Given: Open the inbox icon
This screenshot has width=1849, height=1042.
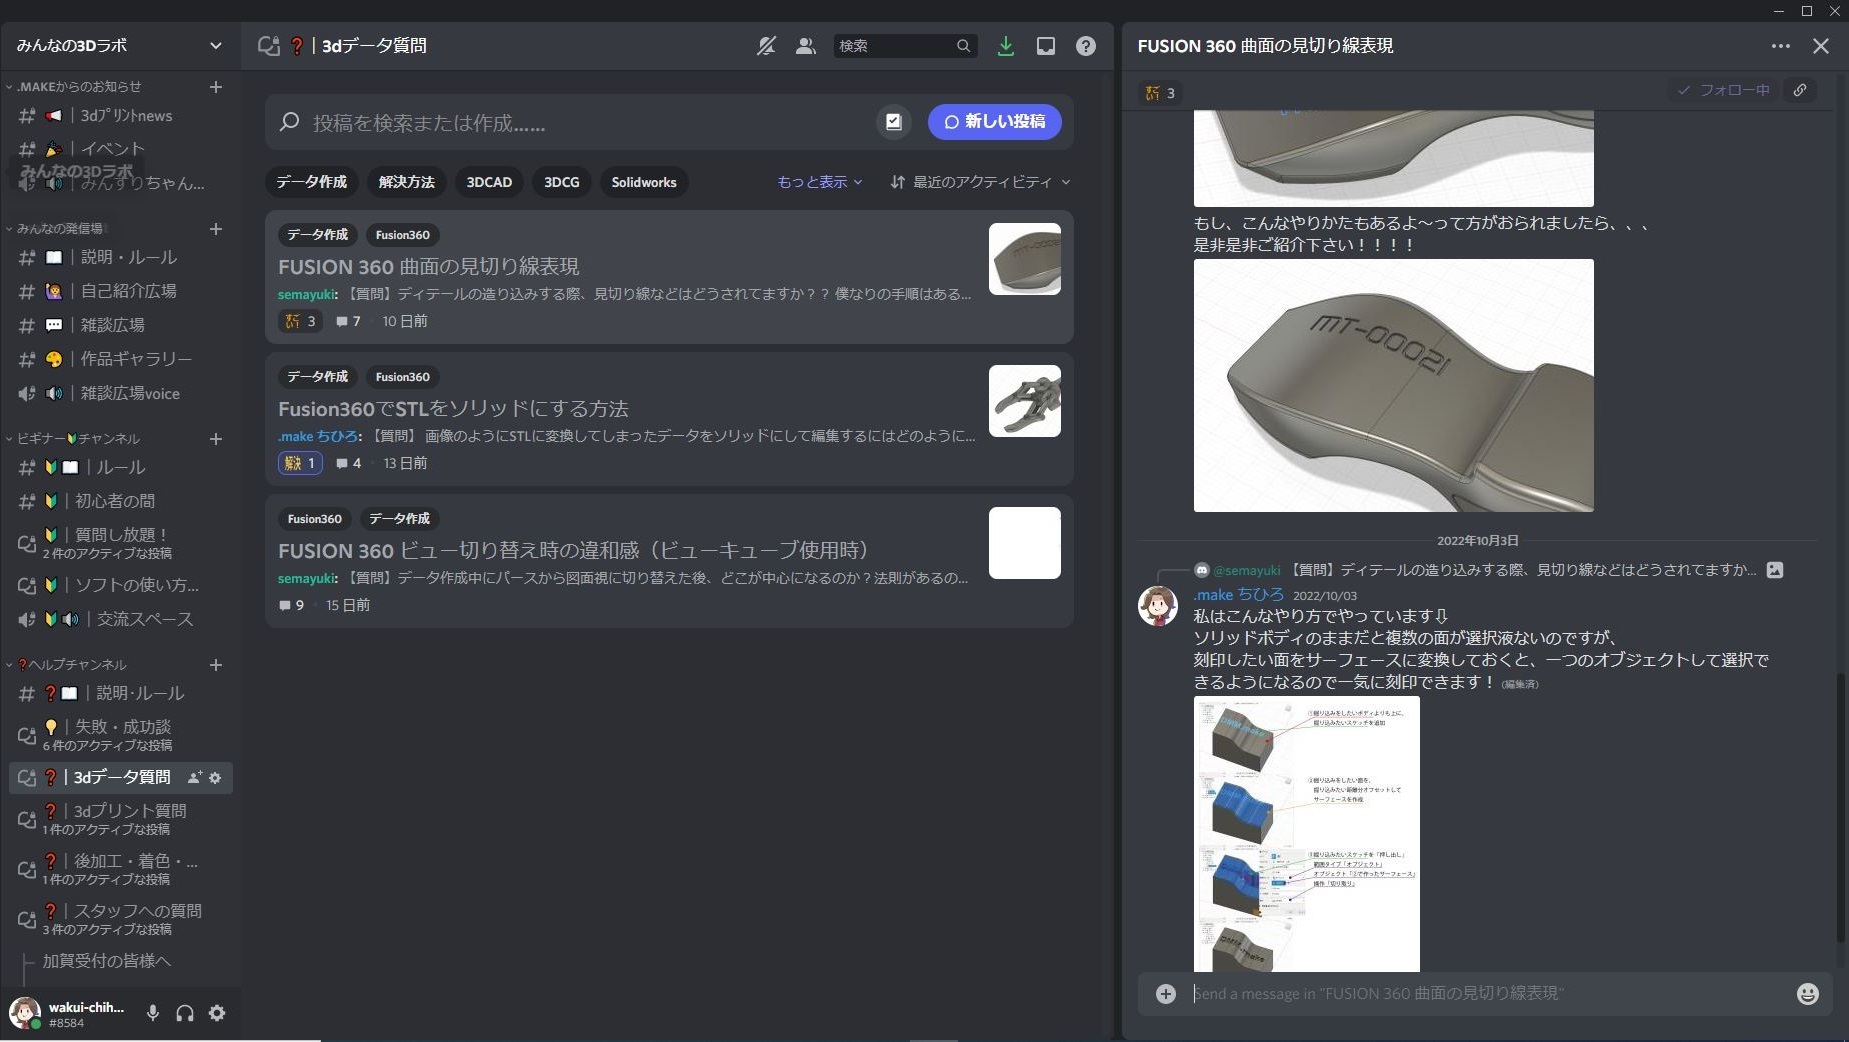Looking at the screenshot, I should tap(1046, 46).
